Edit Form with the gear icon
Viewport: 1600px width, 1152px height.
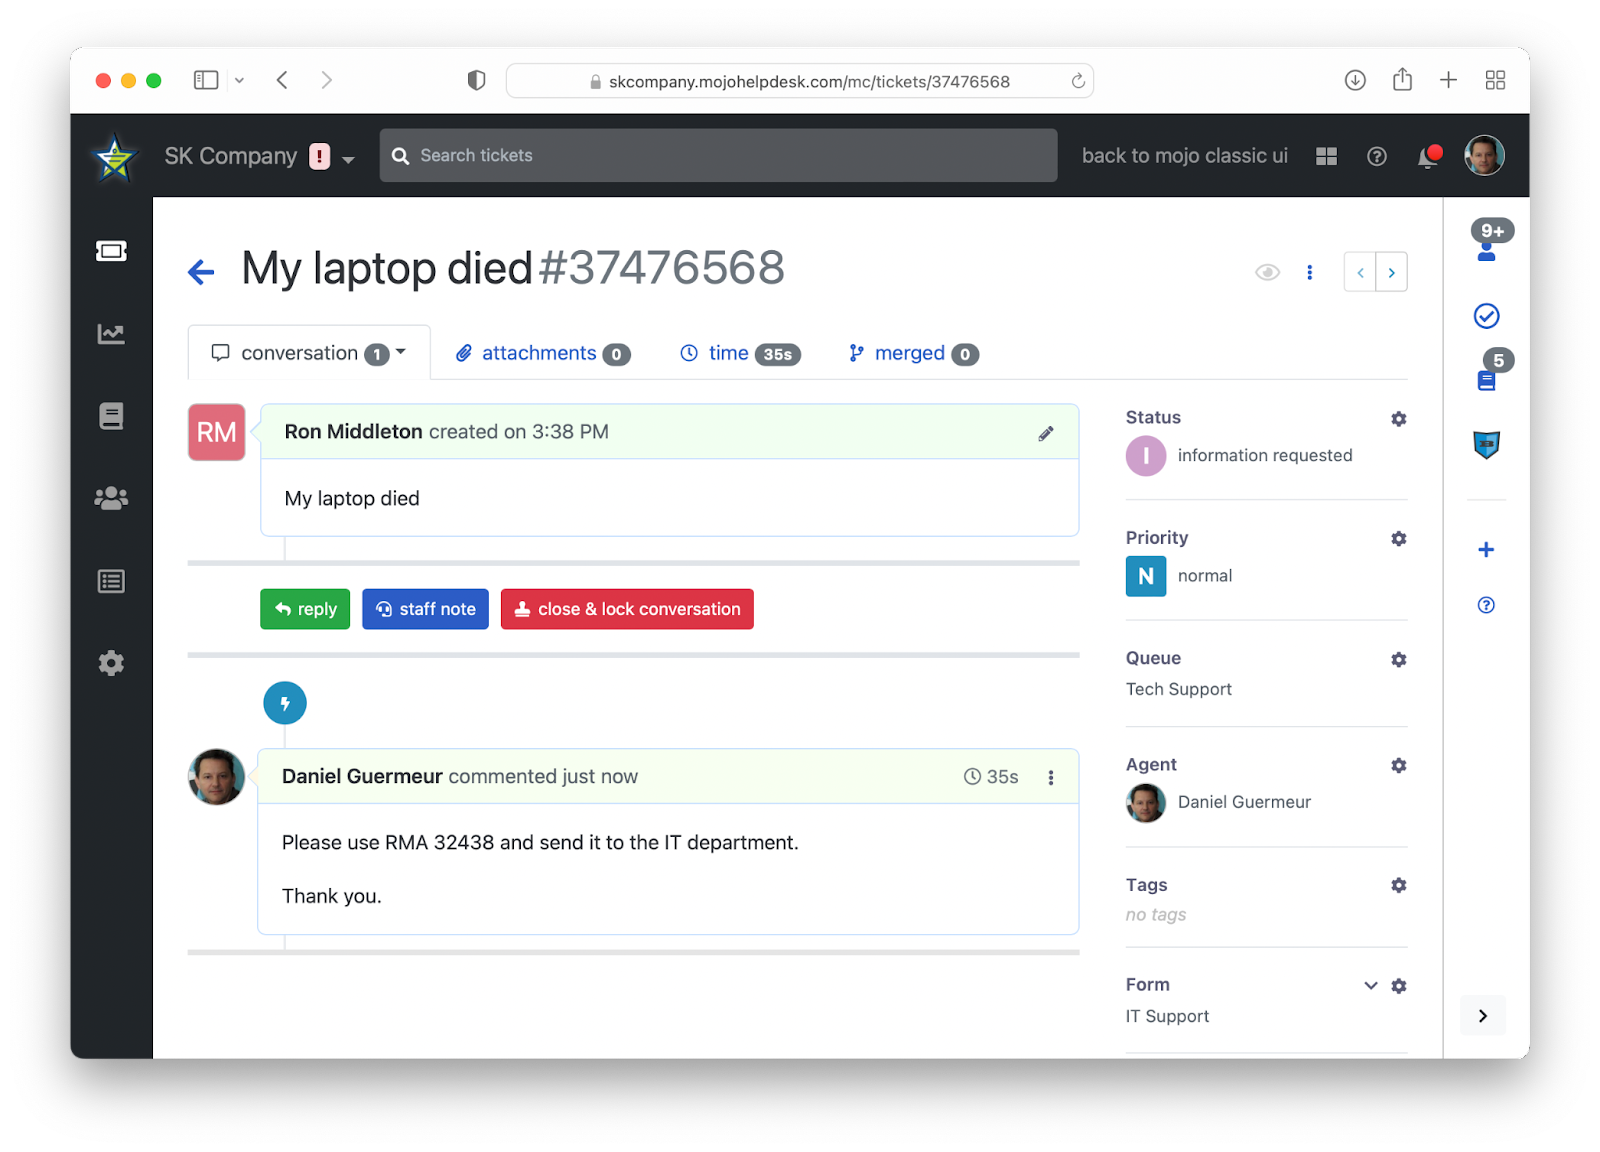tap(1399, 986)
